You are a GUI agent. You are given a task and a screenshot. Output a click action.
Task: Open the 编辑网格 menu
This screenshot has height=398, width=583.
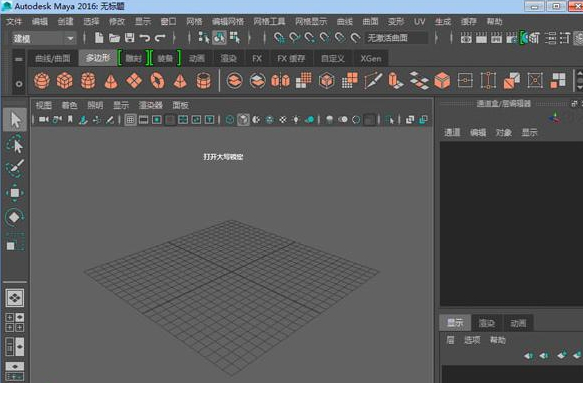click(228, 22)
